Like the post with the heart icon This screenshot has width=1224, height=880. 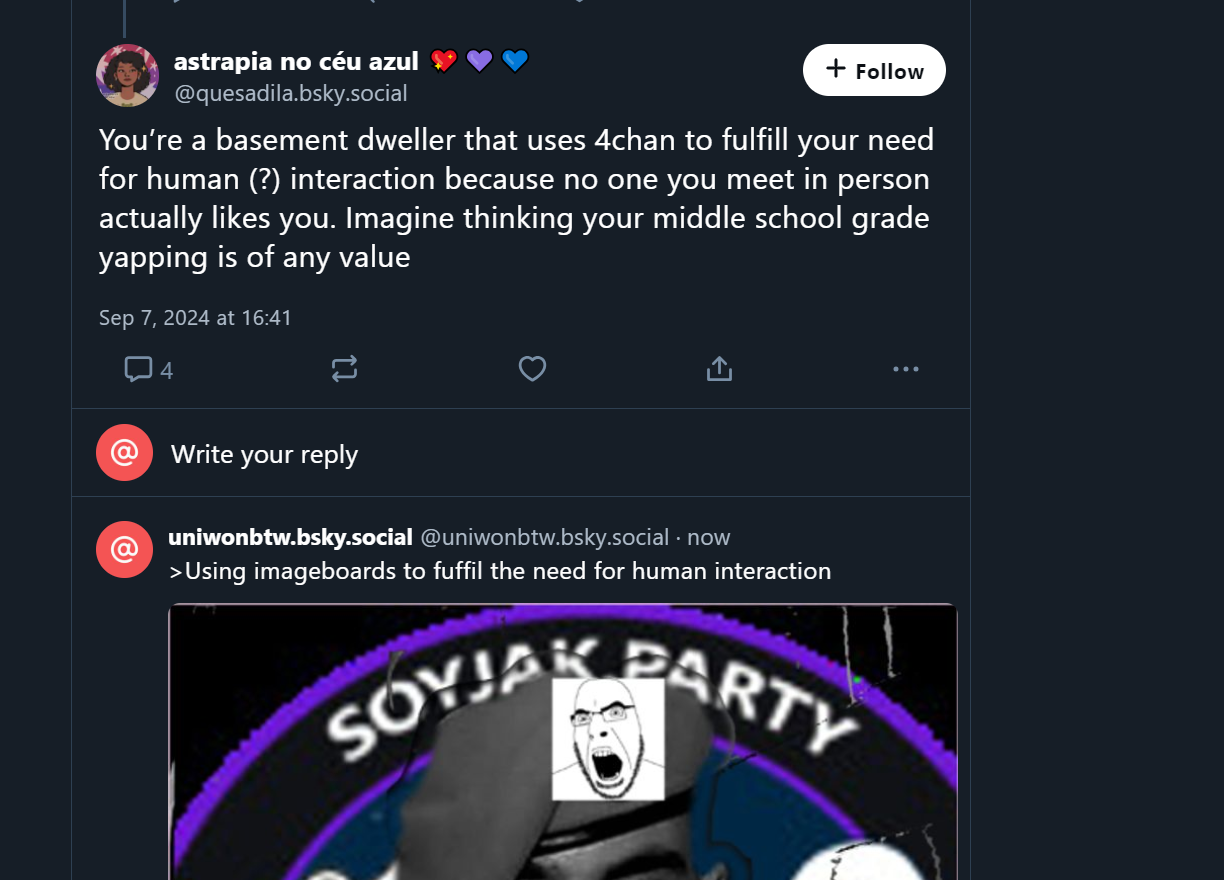532,370
